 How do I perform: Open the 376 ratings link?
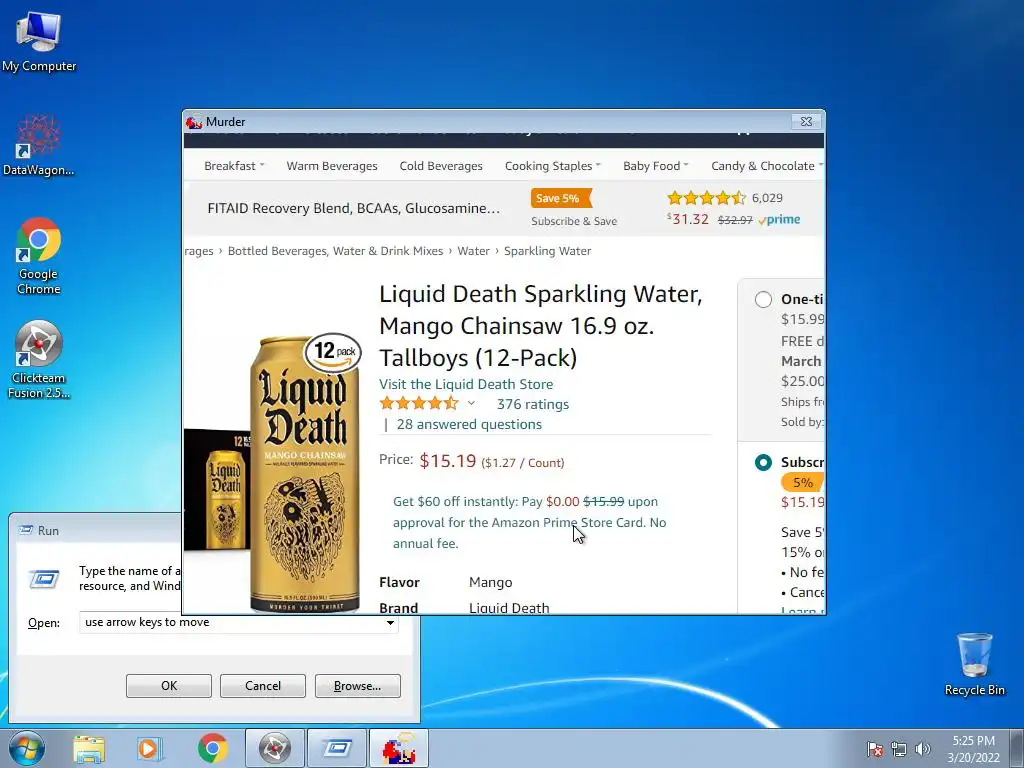coord(532,404)
